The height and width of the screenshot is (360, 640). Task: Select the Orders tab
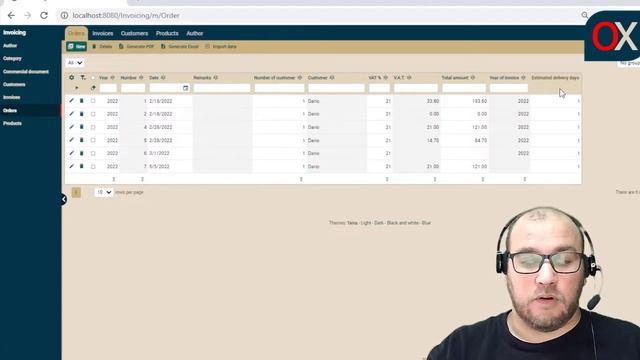(x=76, y=33)
